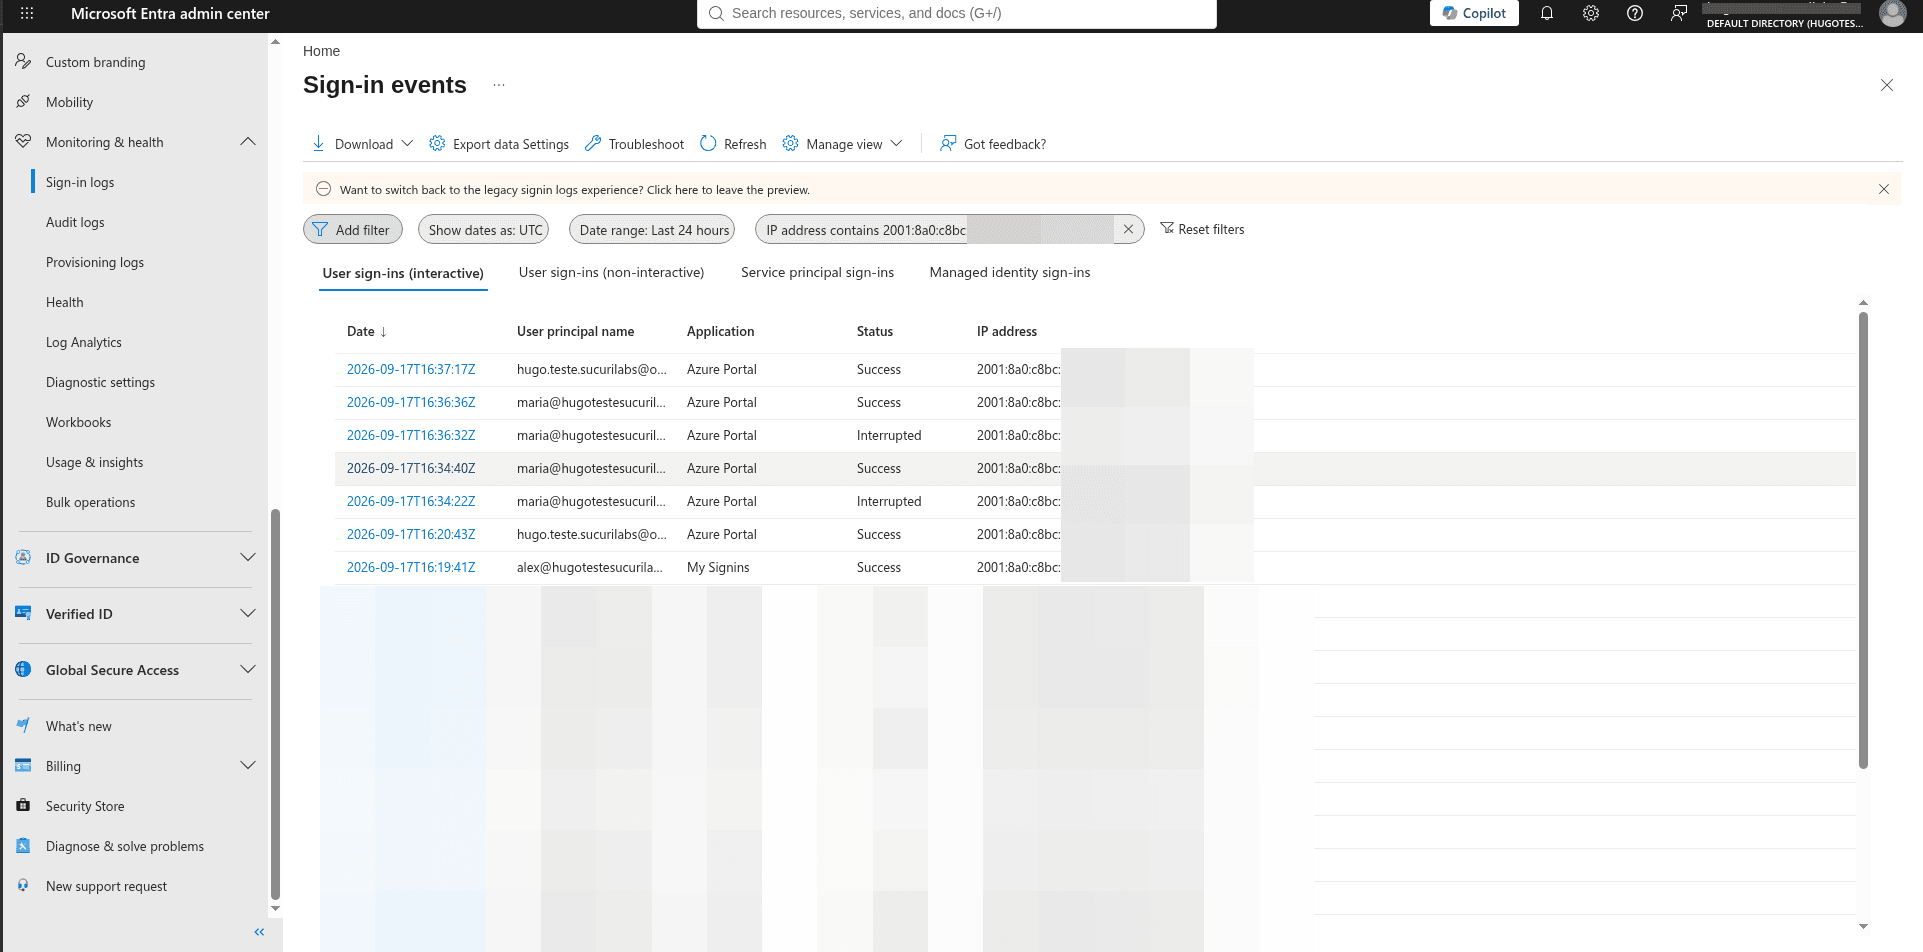Screen dimensions: 1923x952
Task: Reset all filters
Action: coord(1202,229)
